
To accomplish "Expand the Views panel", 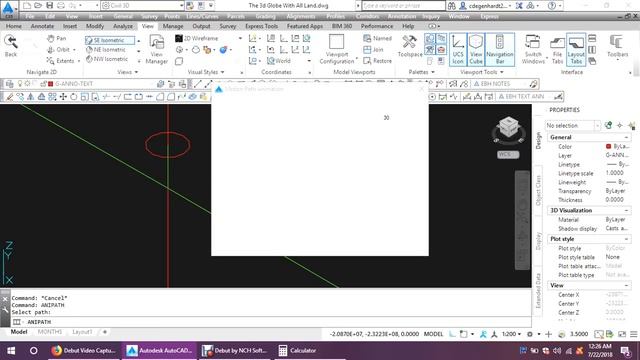I will (x=127, y=72).
